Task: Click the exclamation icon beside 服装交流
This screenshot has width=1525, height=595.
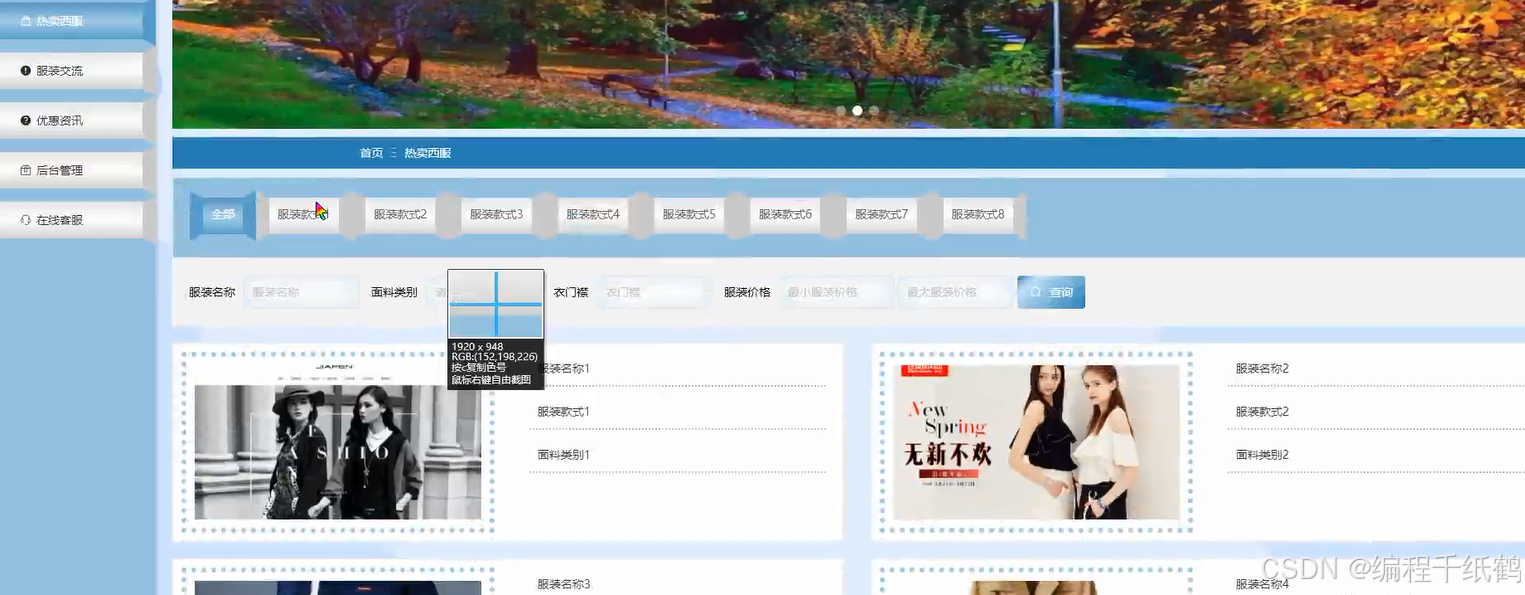Action: pos(26,71)
